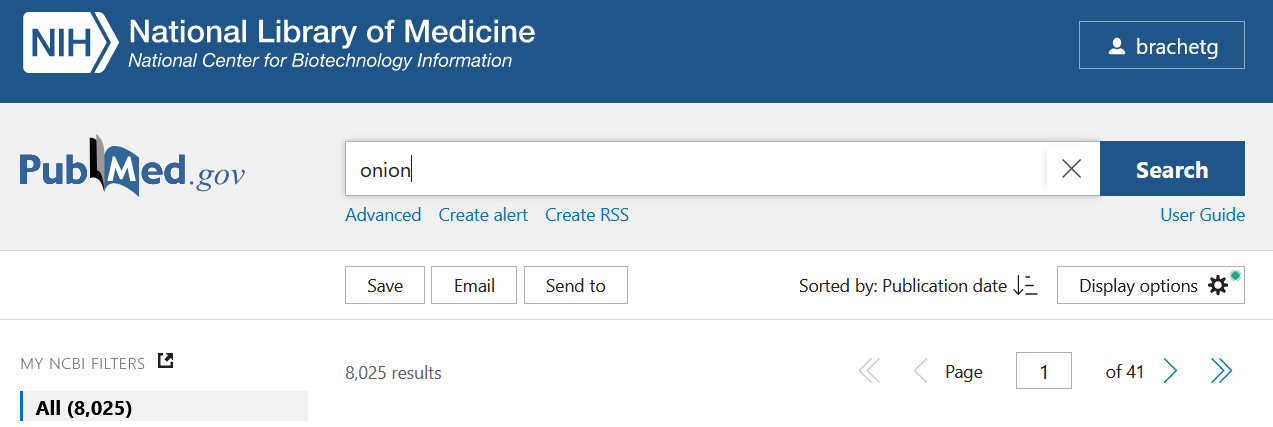This screenshot has width=1273, height=427.
Task: Jump to last results page arrow
Action: [x=1221, y=372]
